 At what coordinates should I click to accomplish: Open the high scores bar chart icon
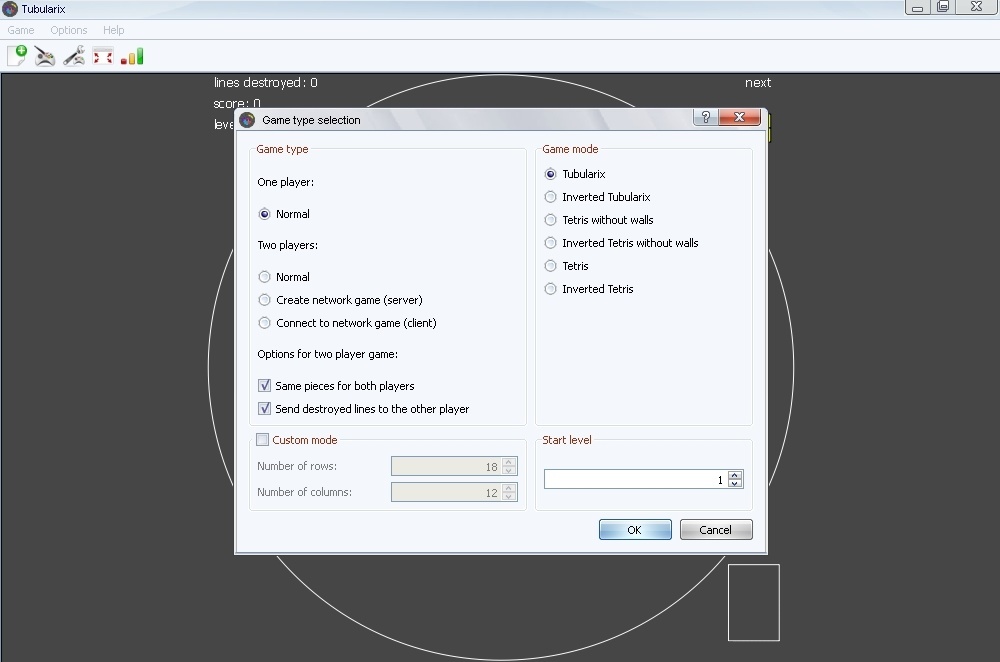click(132, 56)
